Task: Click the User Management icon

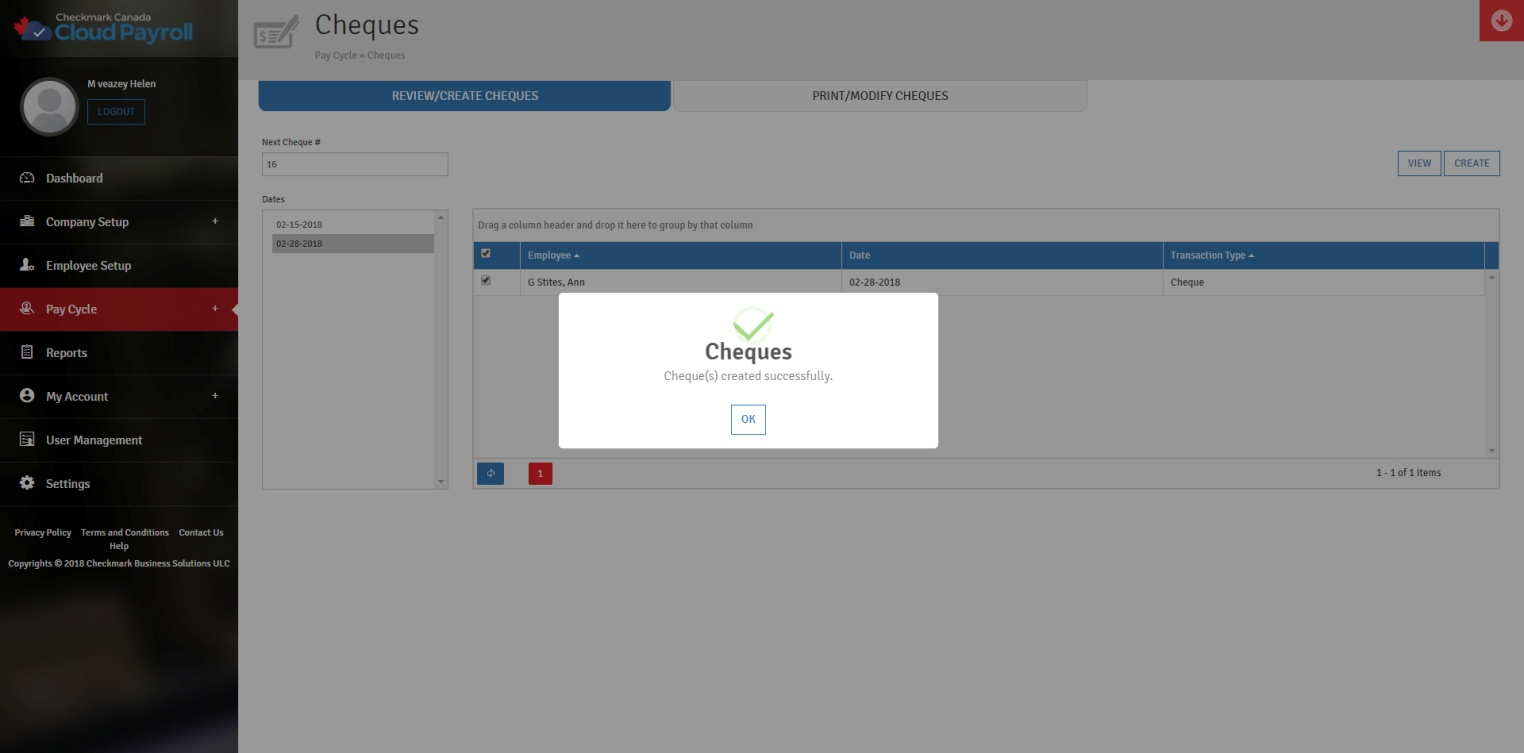Action: pos(27,440)
